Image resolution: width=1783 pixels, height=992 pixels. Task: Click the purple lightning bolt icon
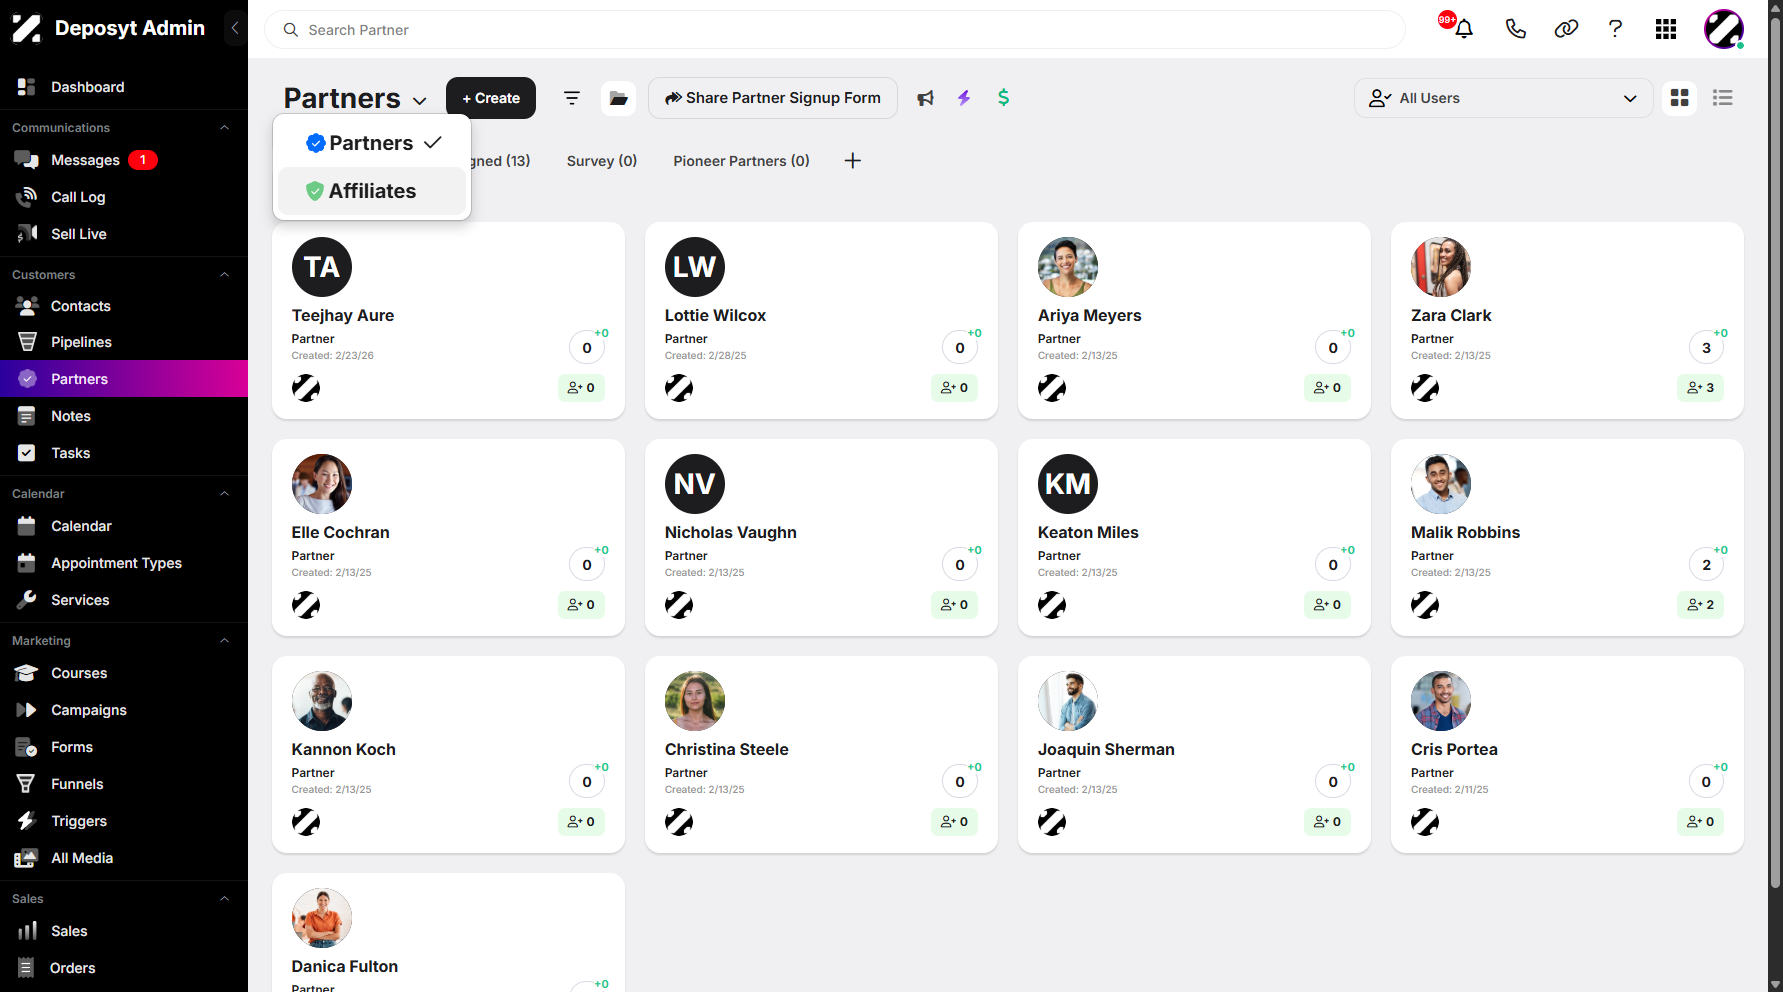[x=964, y=98]
